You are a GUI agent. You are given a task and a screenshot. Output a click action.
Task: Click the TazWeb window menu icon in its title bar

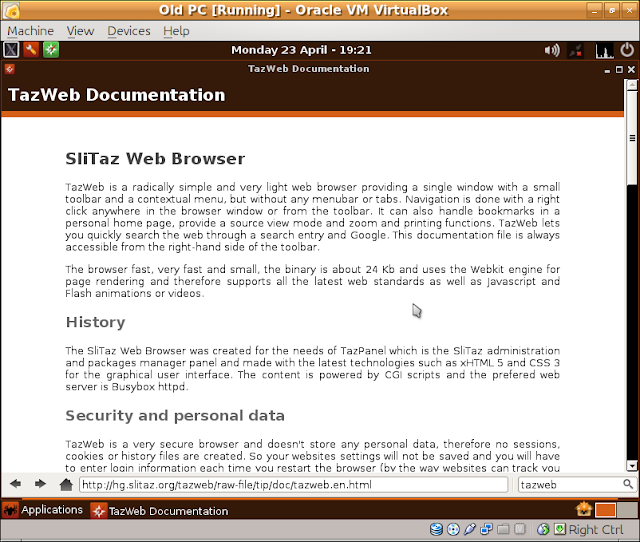[10, 69]
